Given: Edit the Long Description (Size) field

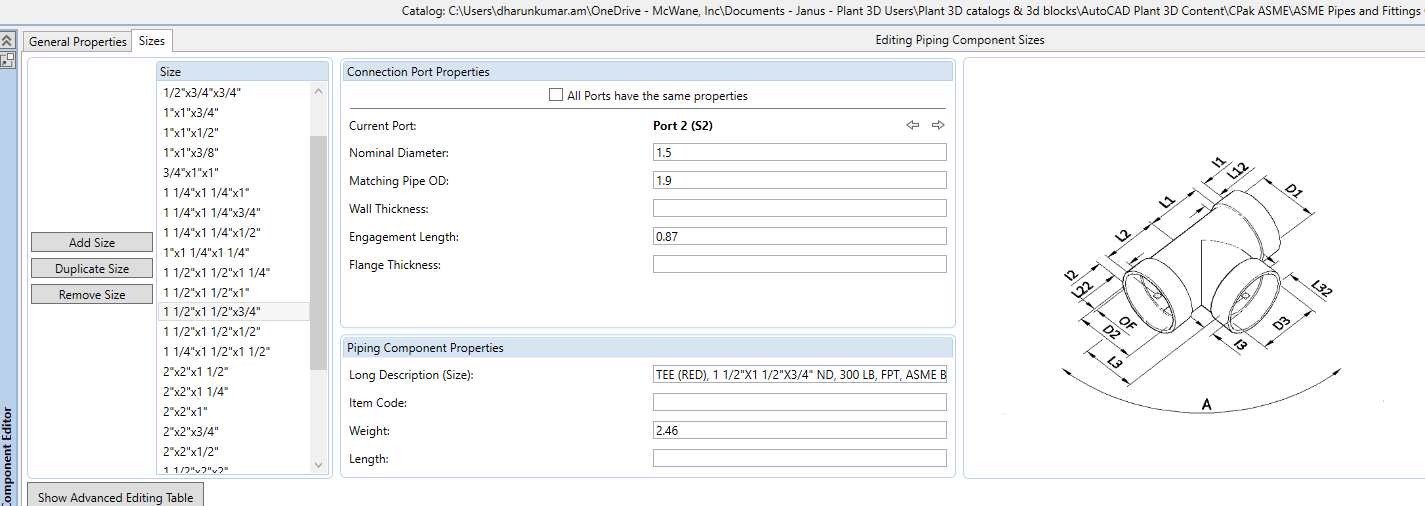Looking at the screenshot, I should point(799,374).
